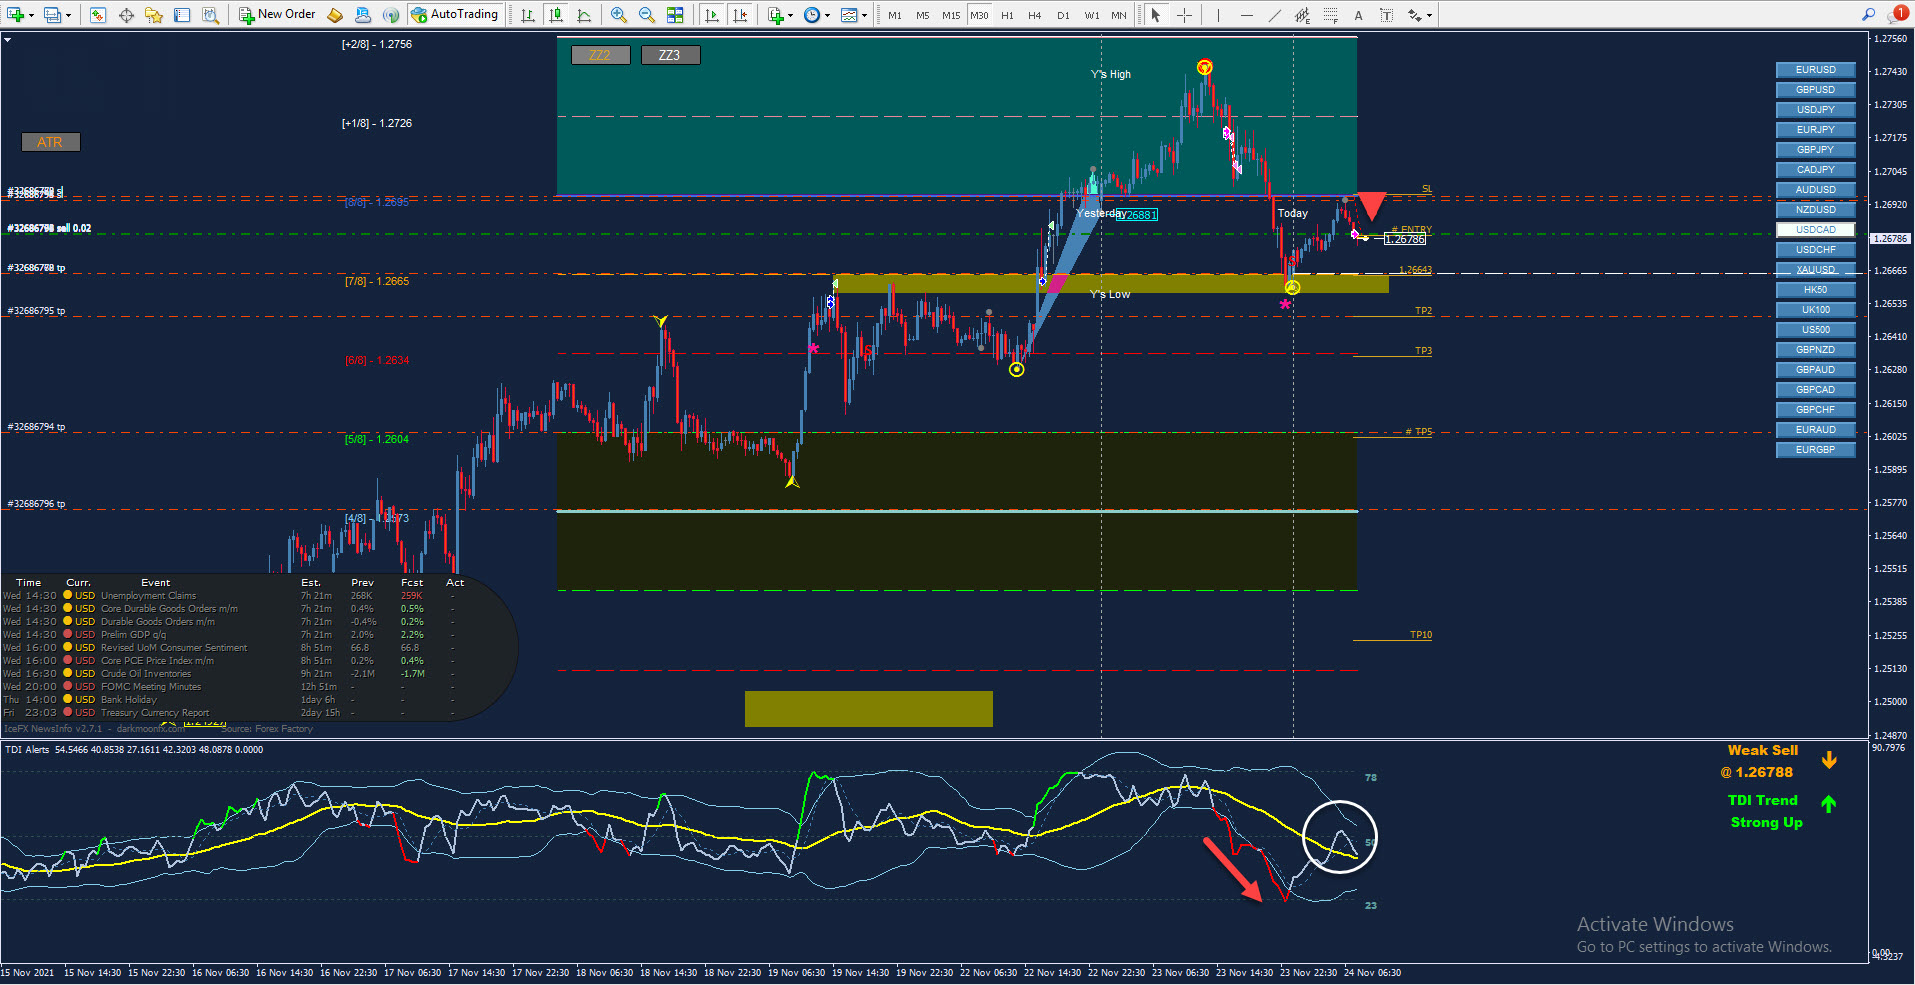Open the Market Watch window icon

pyautogui.click(x=98, y=15)
